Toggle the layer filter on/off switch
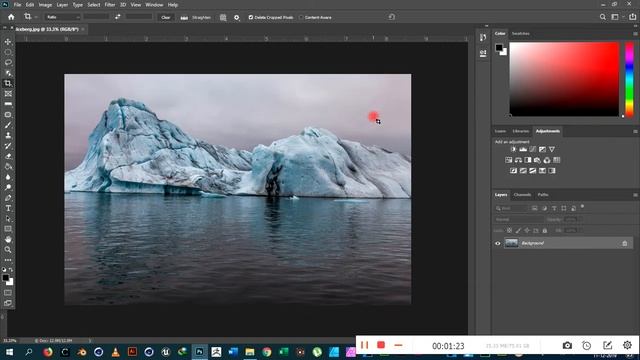The height and width of the screenshot is (360, 640). coord(582,207)
